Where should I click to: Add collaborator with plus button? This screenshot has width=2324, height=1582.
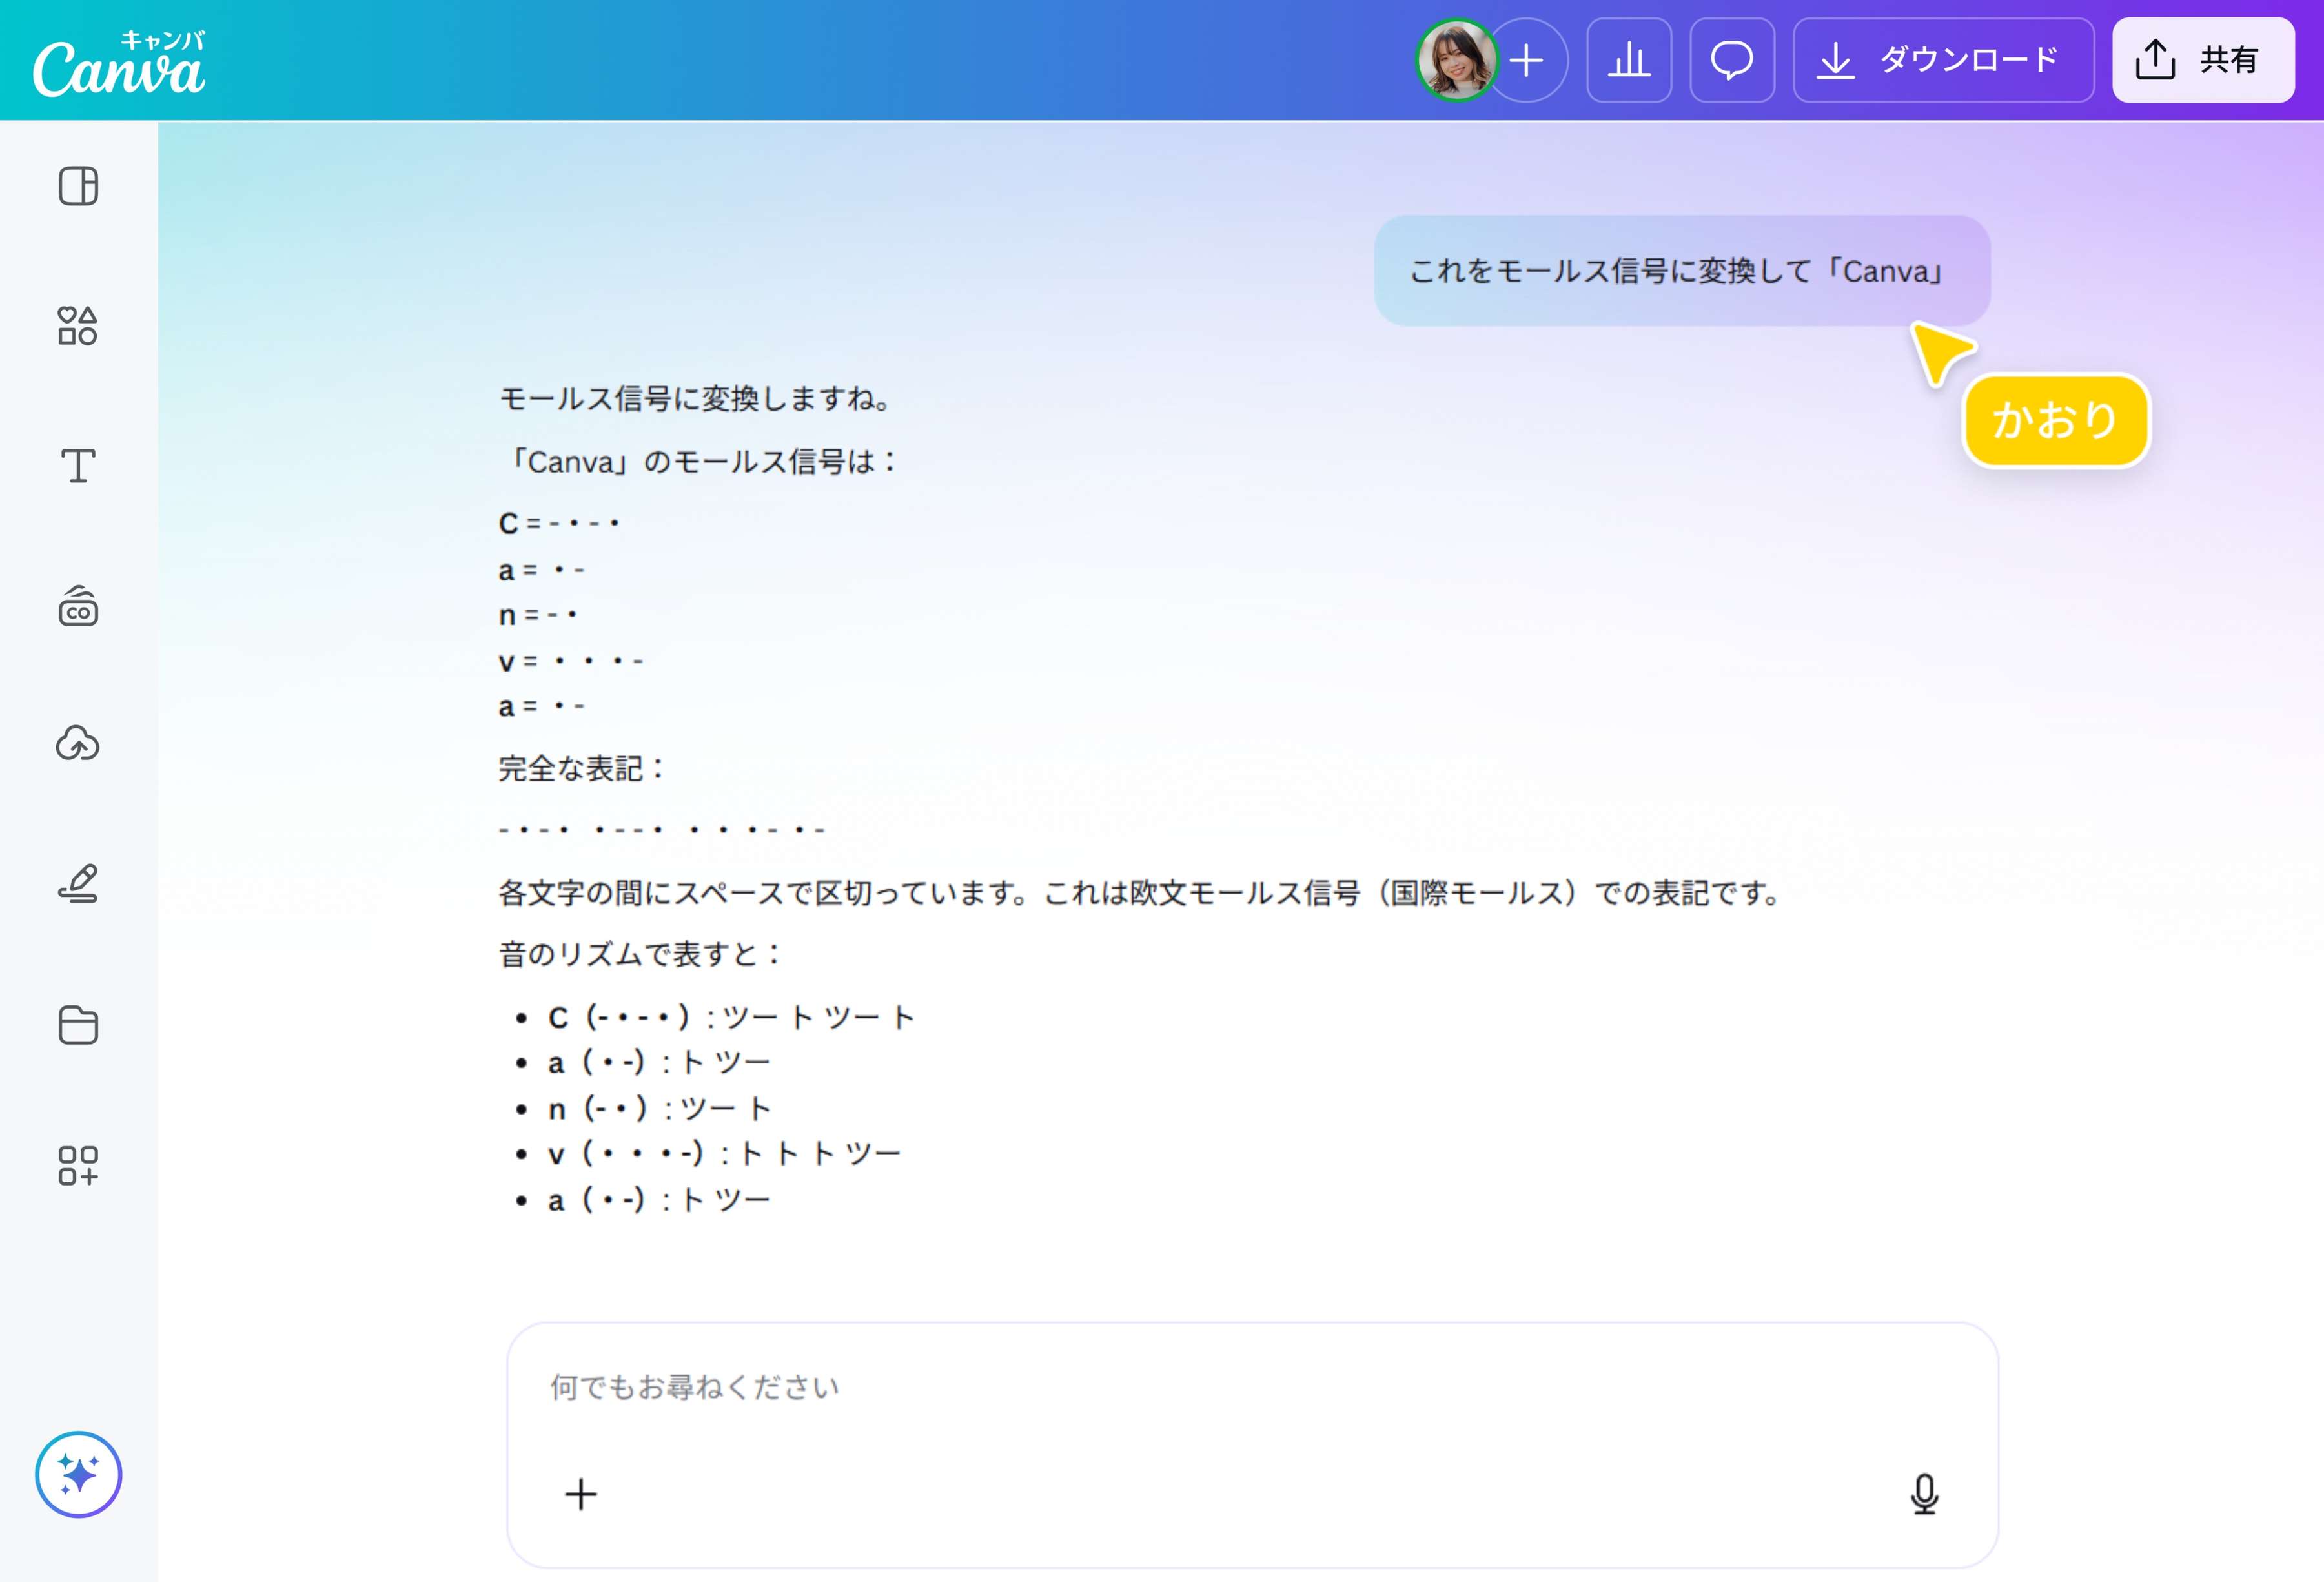[1527, 60]
